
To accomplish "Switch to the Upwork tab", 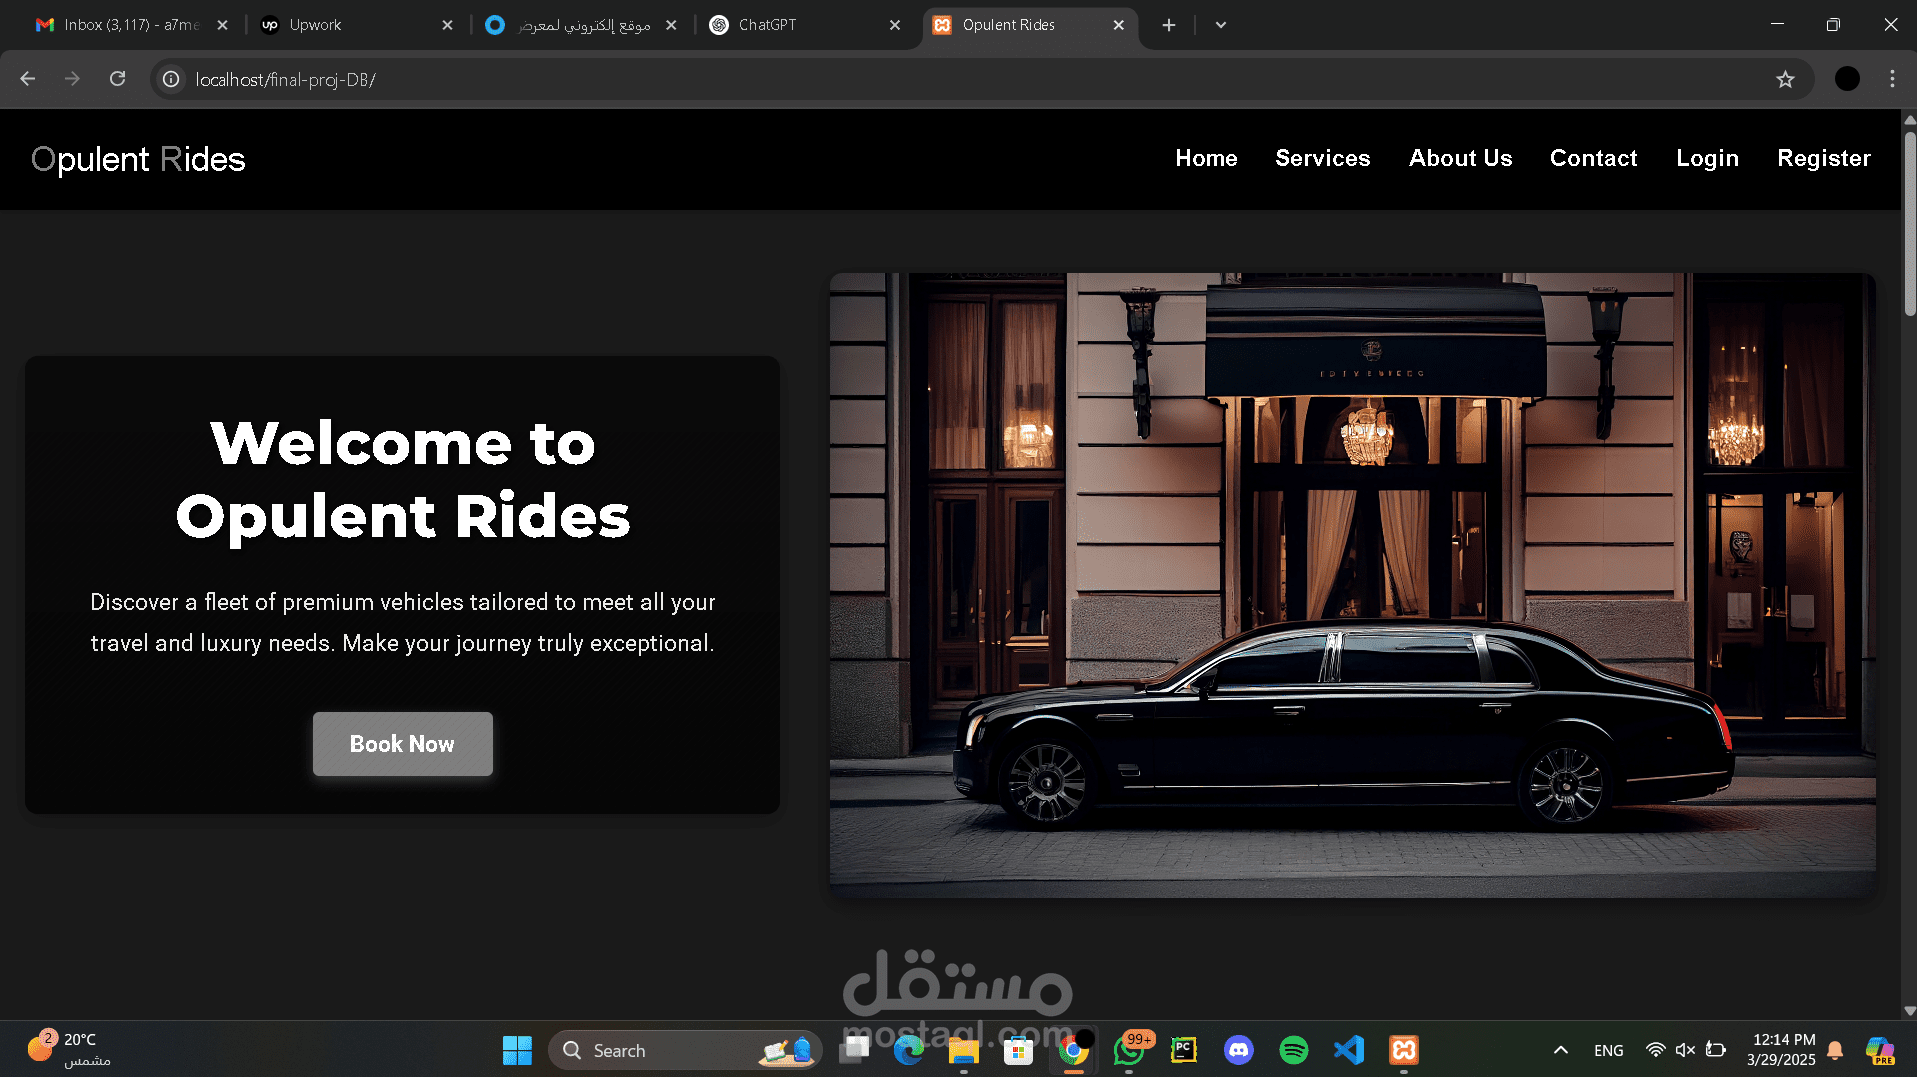I will pos(345,25).
